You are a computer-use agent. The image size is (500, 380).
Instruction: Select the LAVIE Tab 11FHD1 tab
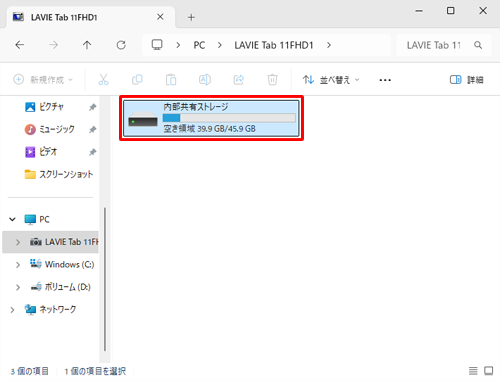point(89,17)
